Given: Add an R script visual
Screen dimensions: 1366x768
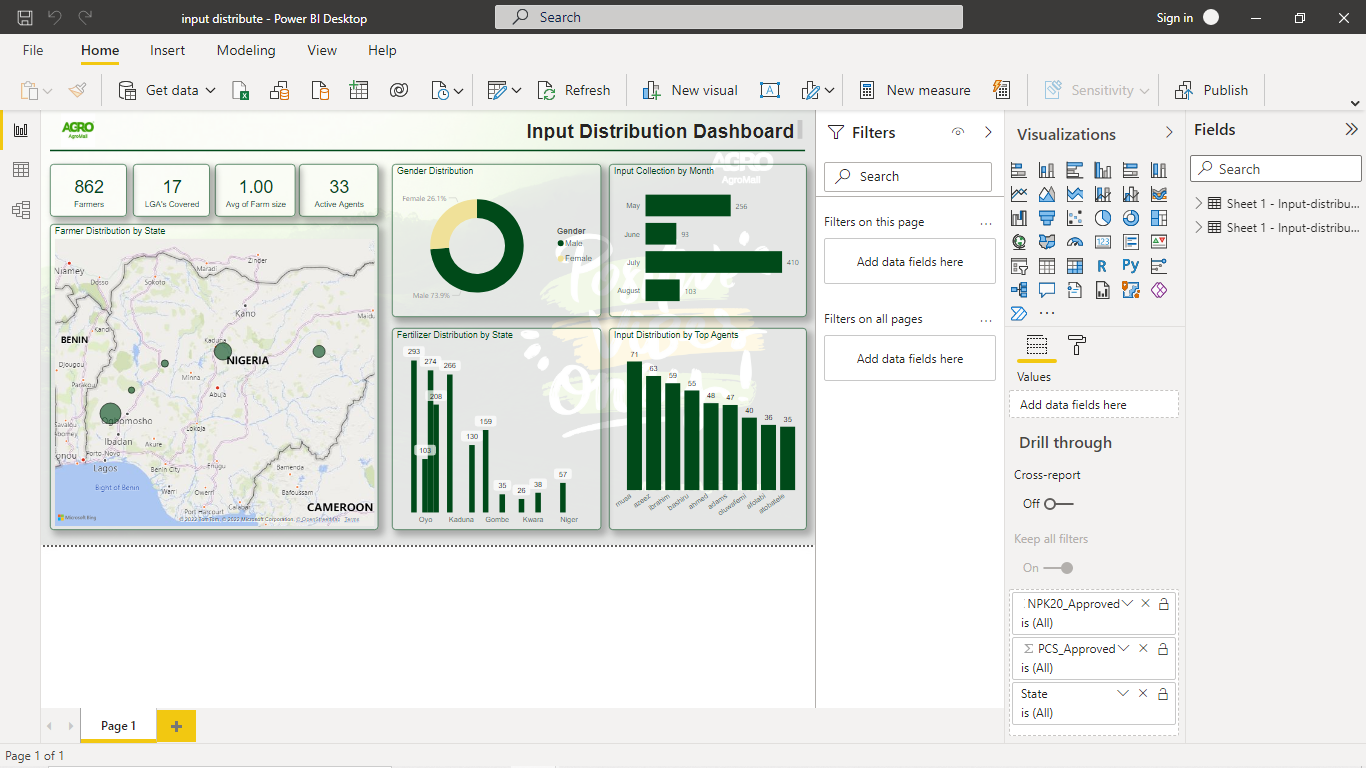Looking at the screenshot, I should pos(1102,265).
